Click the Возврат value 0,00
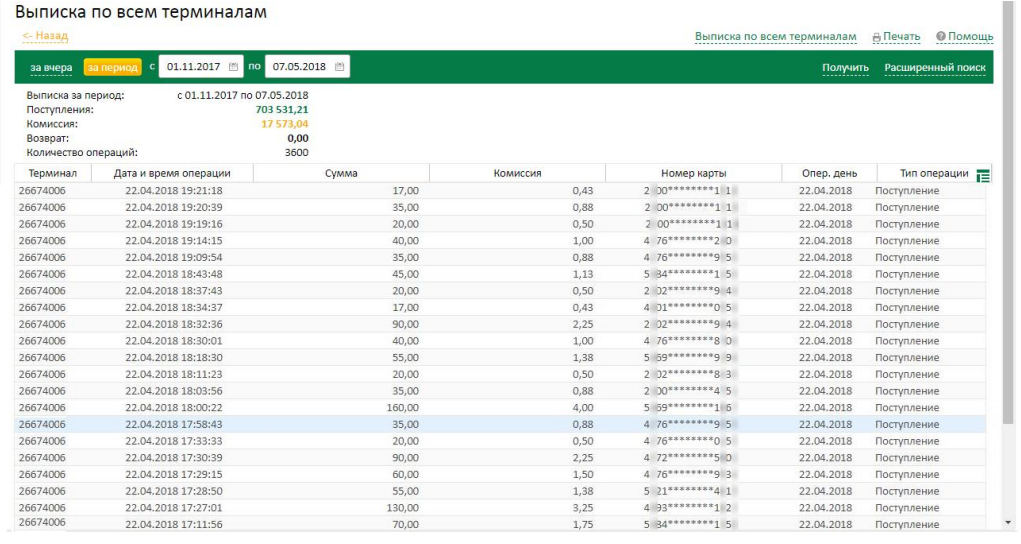This screenshot has height=544, width=1021. [x=298, y=138]
